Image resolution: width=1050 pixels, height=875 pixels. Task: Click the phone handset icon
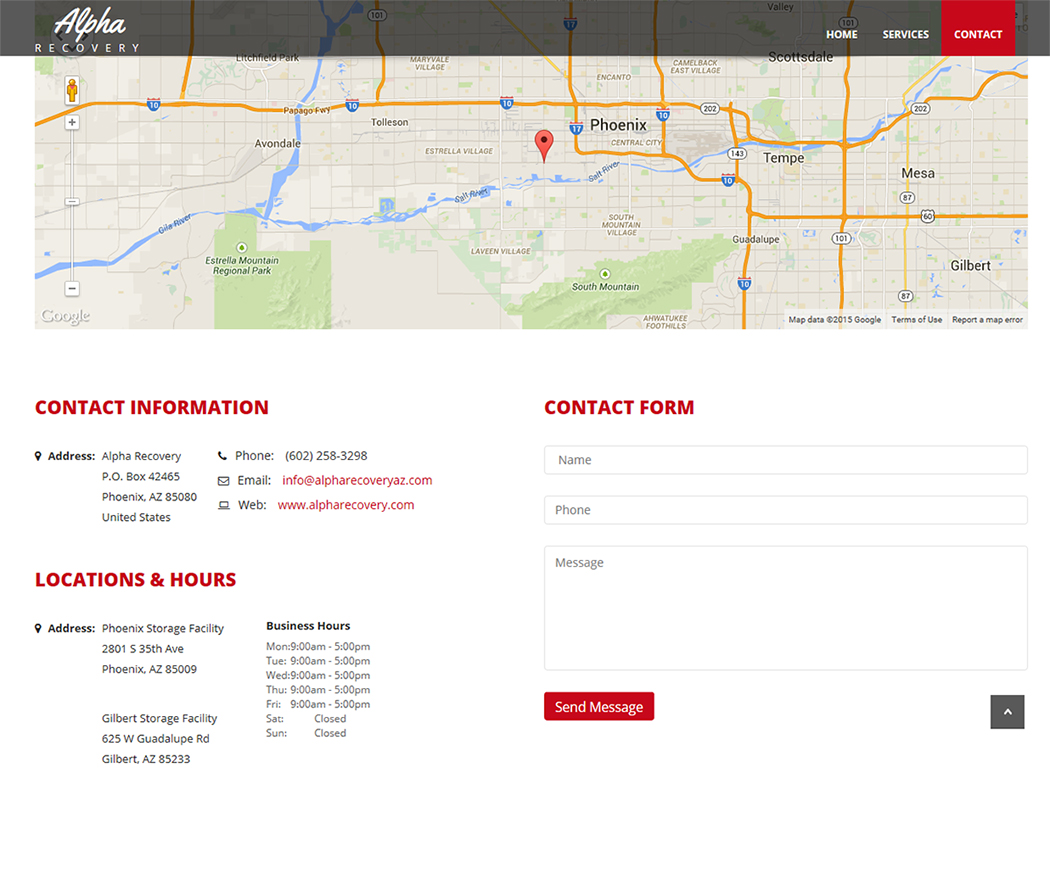pyautogui.click(x=222, y=455)
